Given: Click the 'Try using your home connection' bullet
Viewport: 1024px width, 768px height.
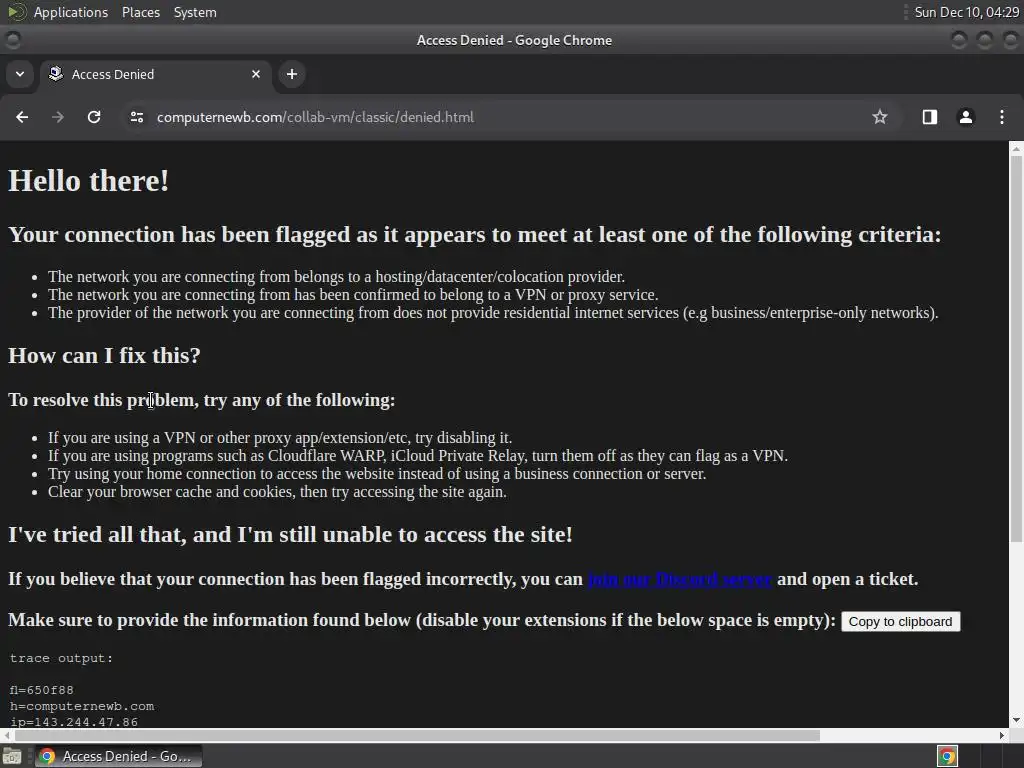Looking at the screenshot, I should pos(377,473).
